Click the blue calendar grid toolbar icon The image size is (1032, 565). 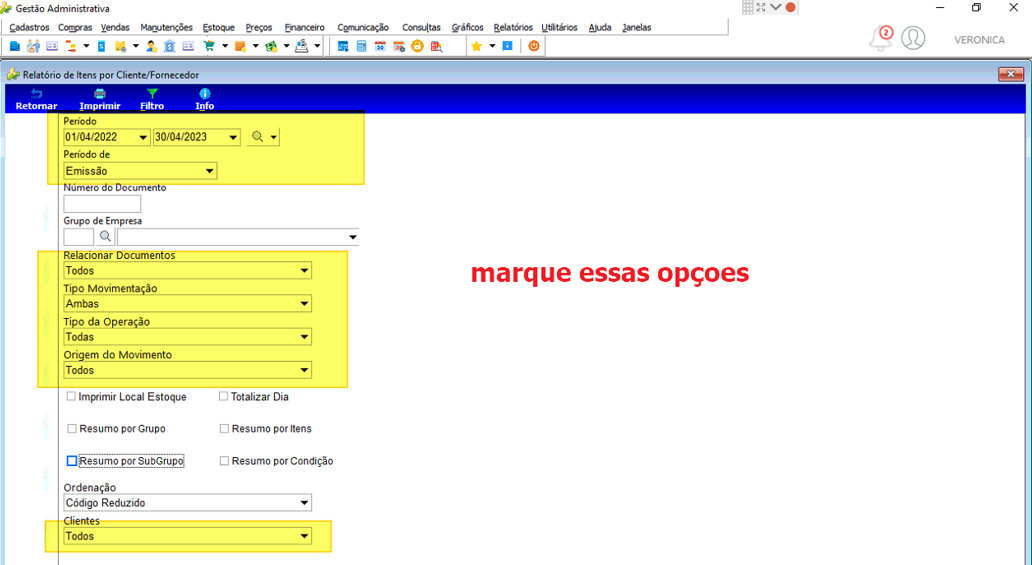[x=343, y=46]
